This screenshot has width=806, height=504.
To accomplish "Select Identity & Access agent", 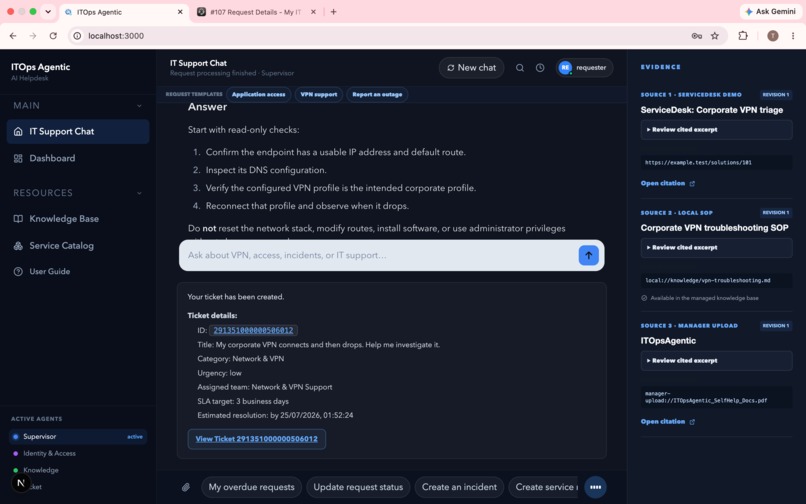I will (x=78, y=454).
